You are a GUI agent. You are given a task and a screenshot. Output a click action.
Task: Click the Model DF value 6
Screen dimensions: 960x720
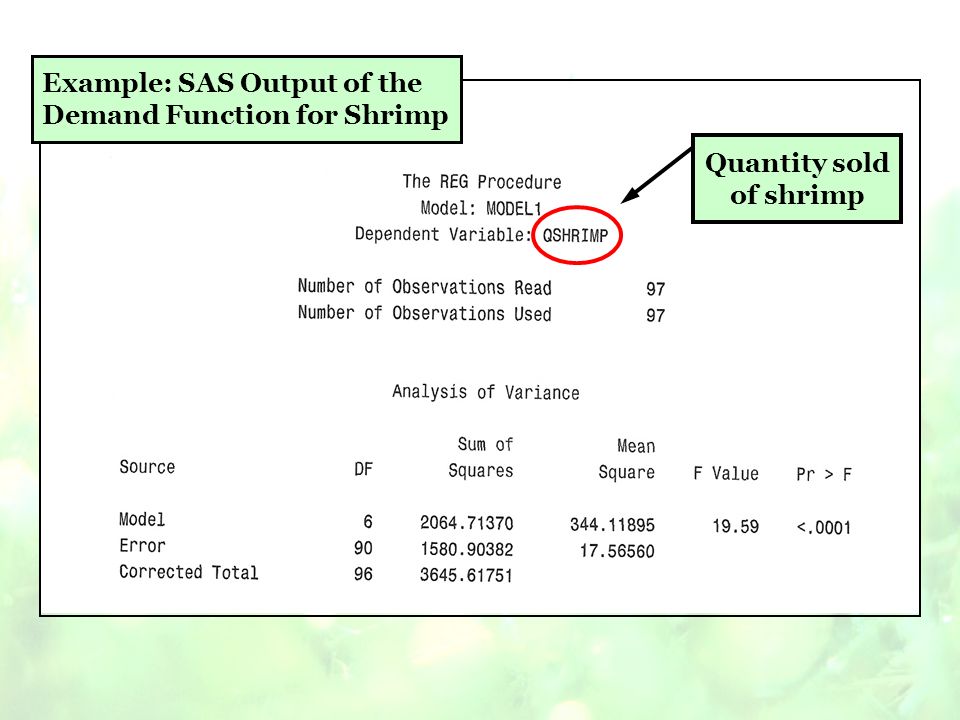click(367, 522)
